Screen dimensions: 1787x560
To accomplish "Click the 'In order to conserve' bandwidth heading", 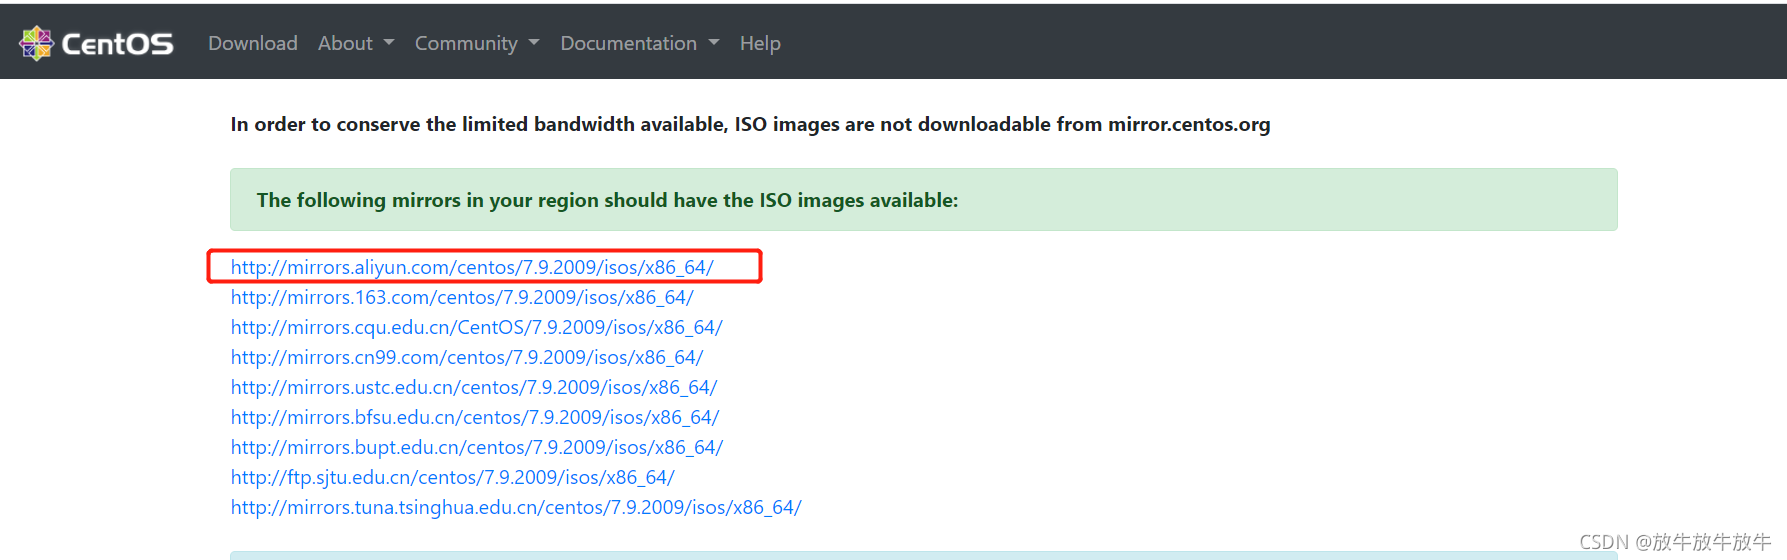I will 750,124.
